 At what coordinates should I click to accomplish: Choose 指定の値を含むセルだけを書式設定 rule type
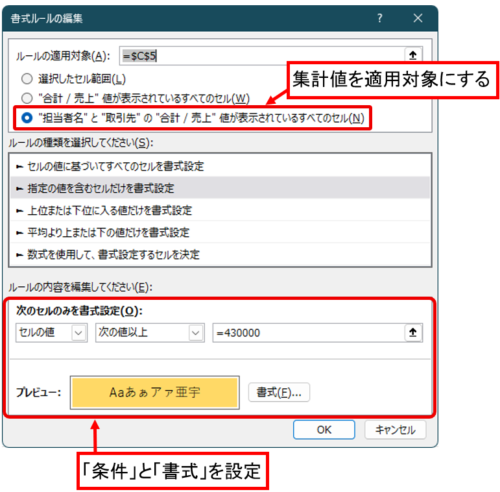coord(220,188)
